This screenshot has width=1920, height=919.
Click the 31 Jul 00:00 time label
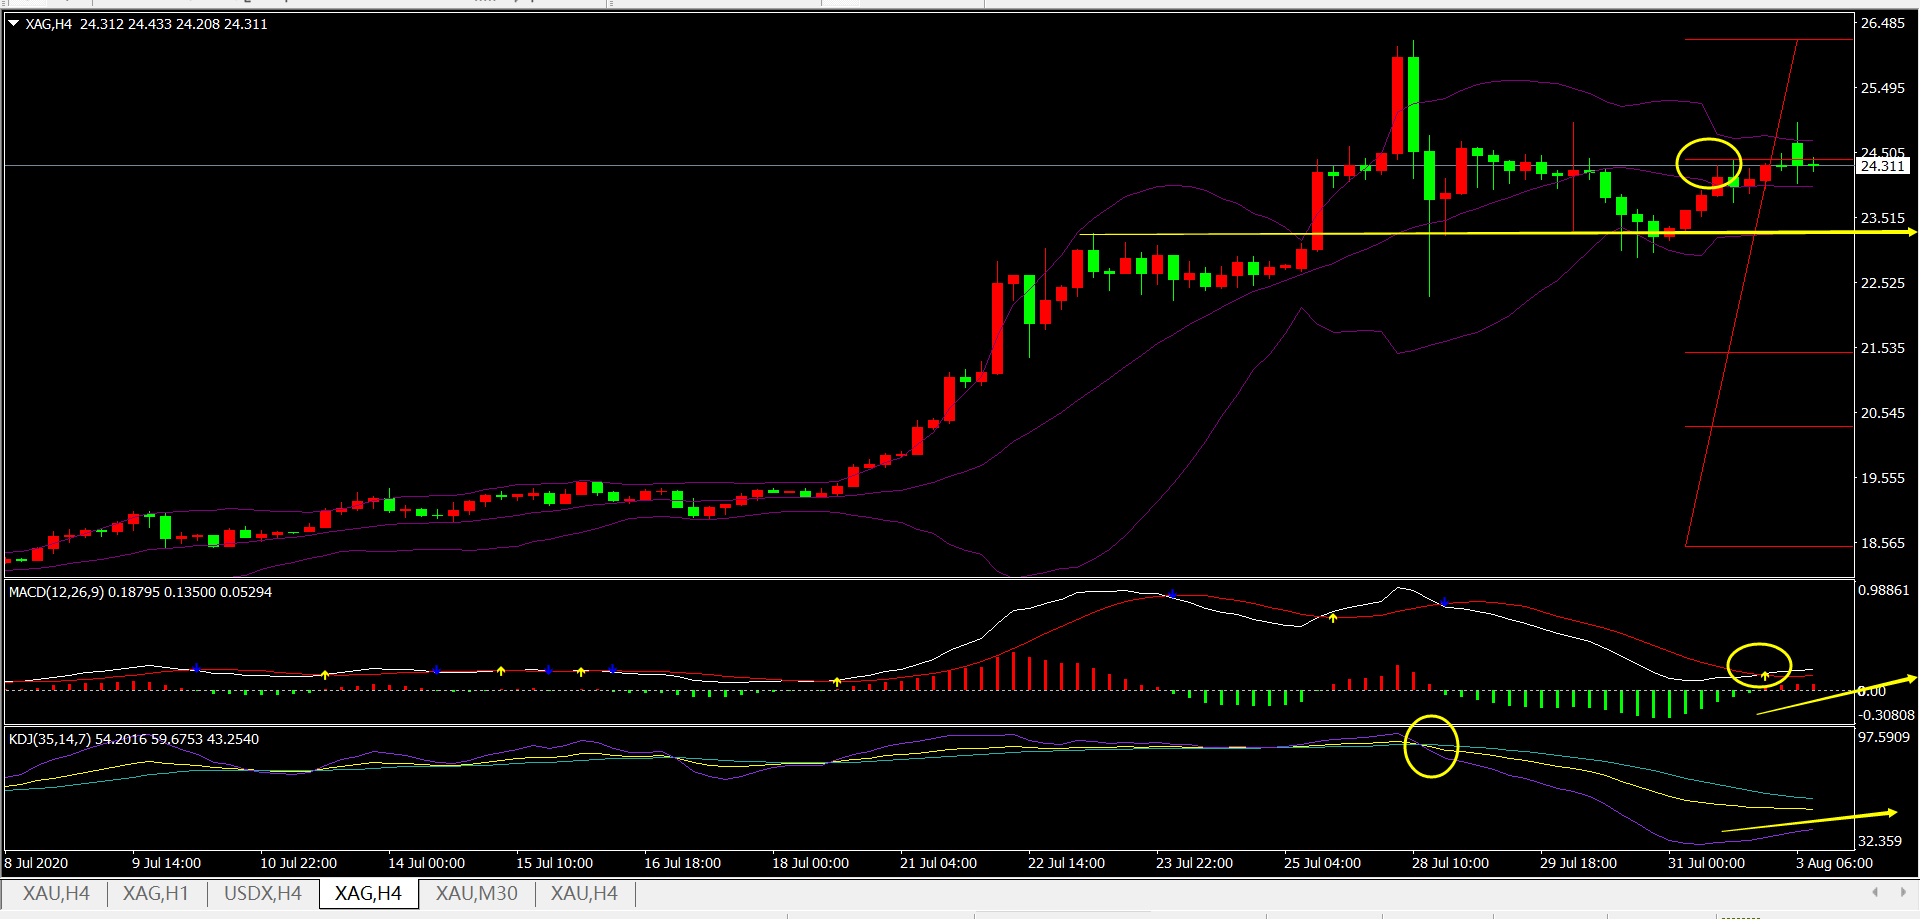click(1706, 863)
